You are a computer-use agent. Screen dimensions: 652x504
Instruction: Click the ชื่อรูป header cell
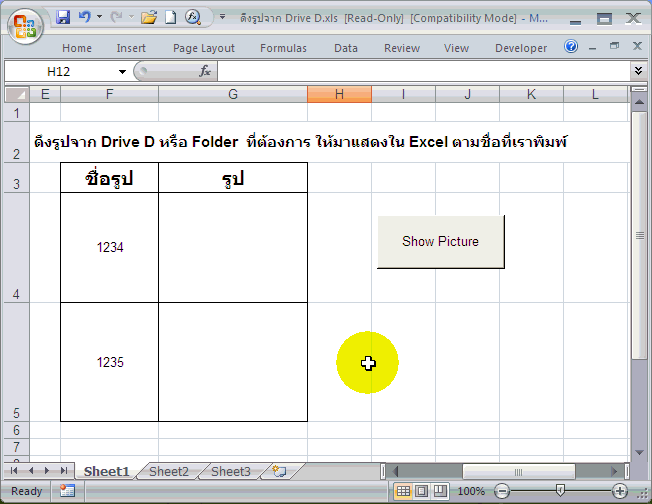pos(109,178)
